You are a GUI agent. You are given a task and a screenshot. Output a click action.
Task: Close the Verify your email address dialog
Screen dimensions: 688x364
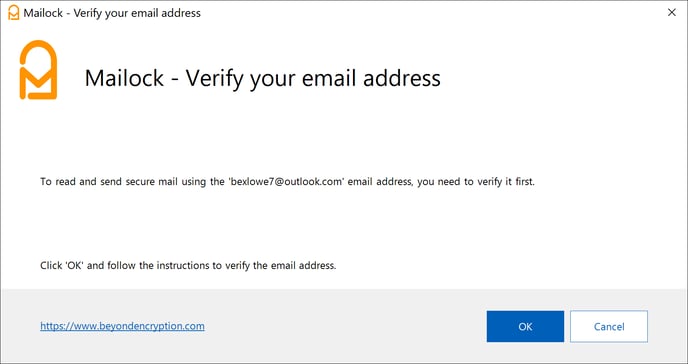point(672,13)
